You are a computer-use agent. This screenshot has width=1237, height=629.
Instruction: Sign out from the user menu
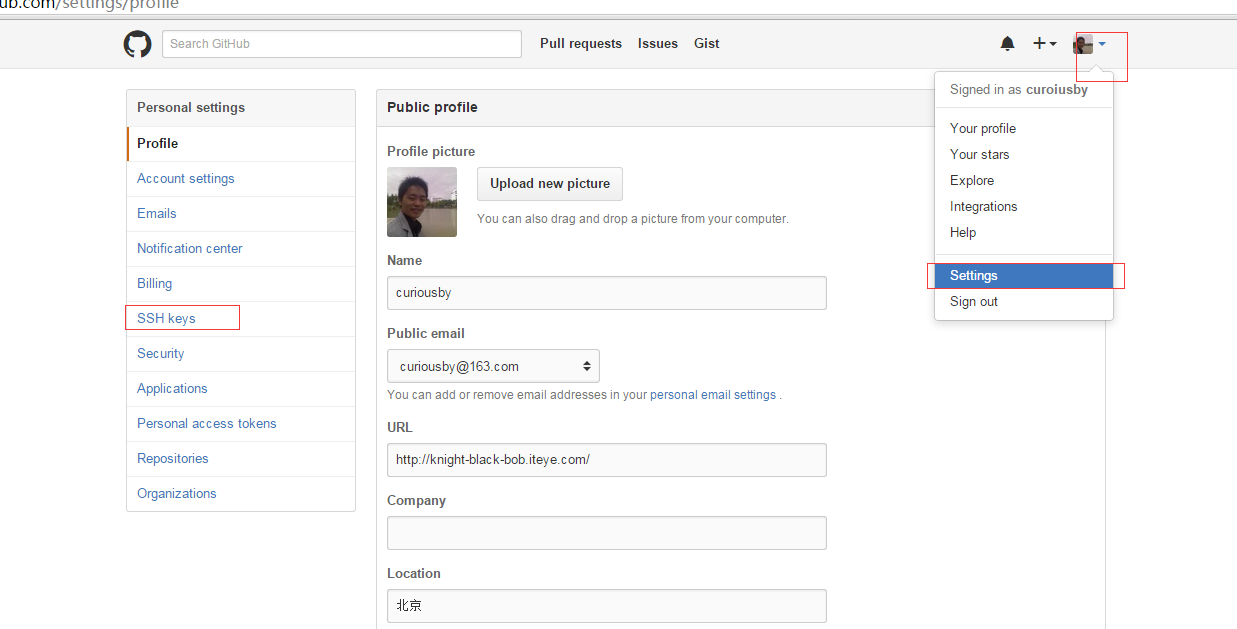click(x=1024, y=302)
